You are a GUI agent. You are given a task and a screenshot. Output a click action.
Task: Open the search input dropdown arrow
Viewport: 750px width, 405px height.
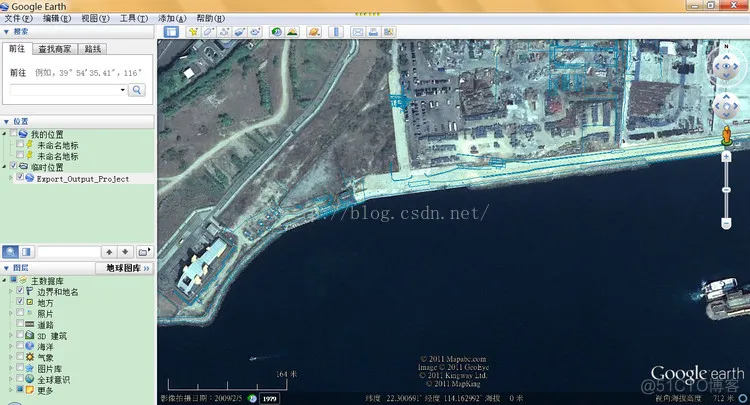click(122, 90)
